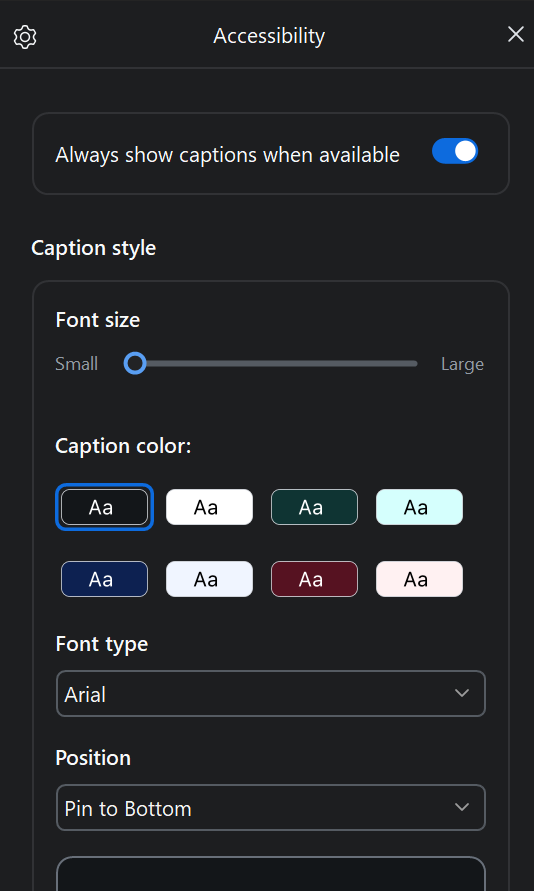
Task: Click the Caption style heading
Action: pyautogui.click(x=94, y=248)
